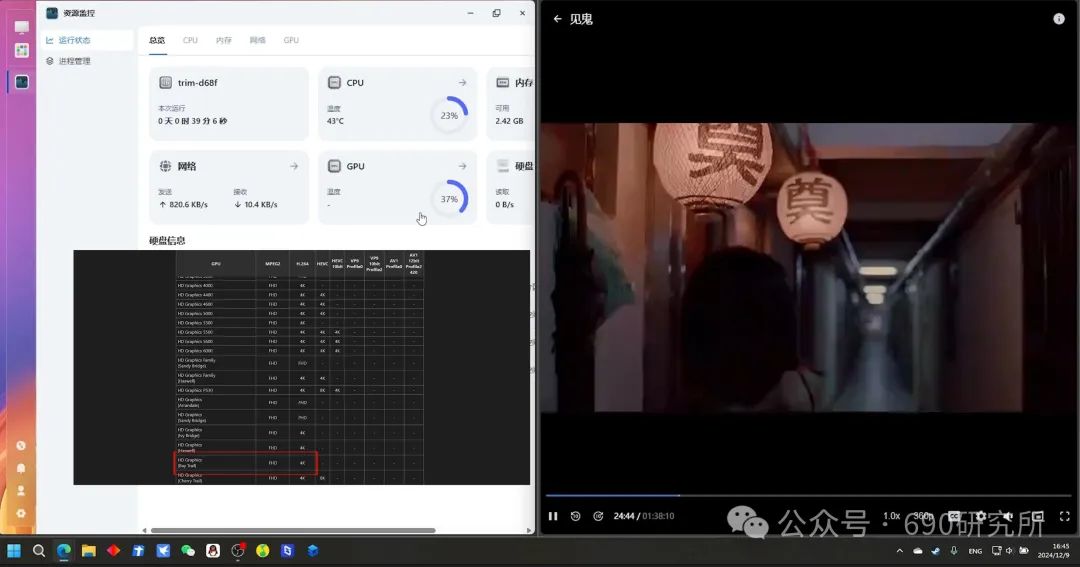Click the trim-d68f device card
Screen dimensions: 1080x567
[x=229, y=104]
